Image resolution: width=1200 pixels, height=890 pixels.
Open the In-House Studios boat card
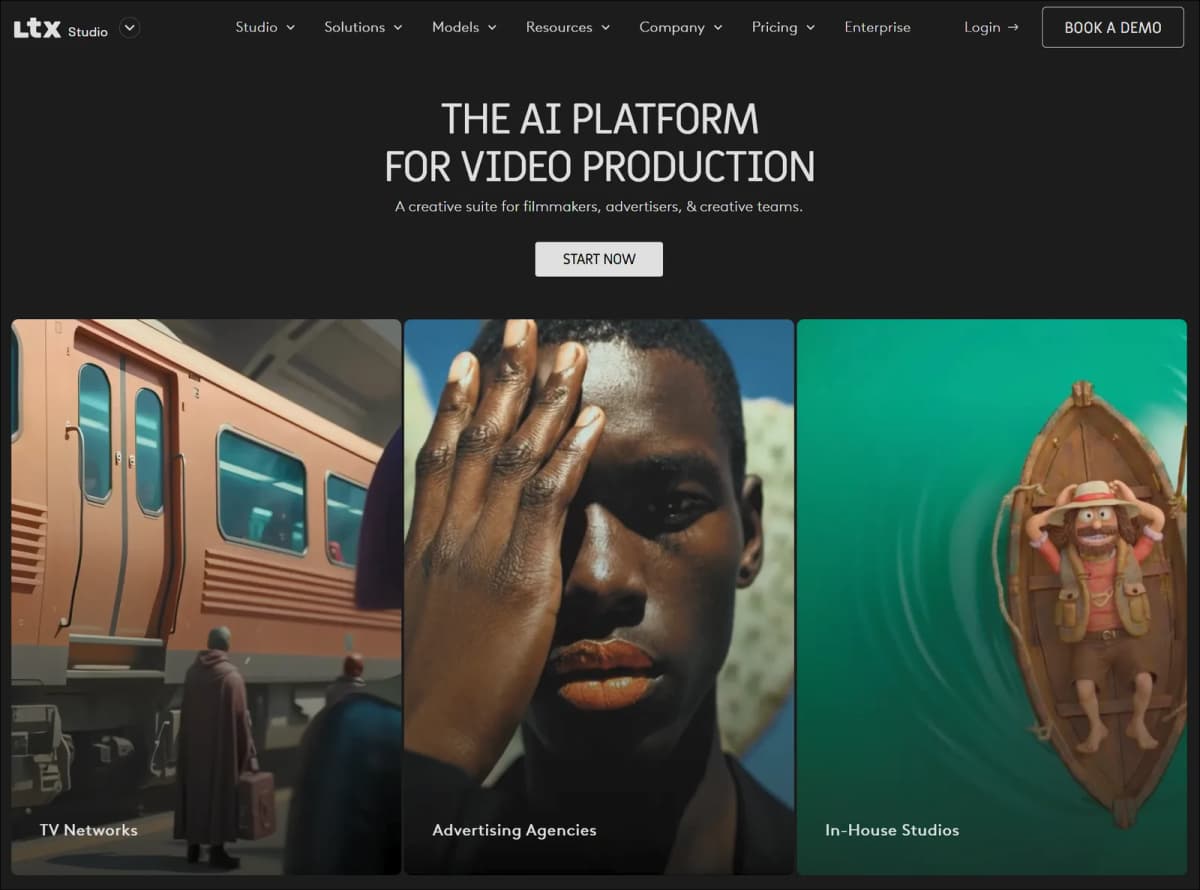click(x=992, y=597)
